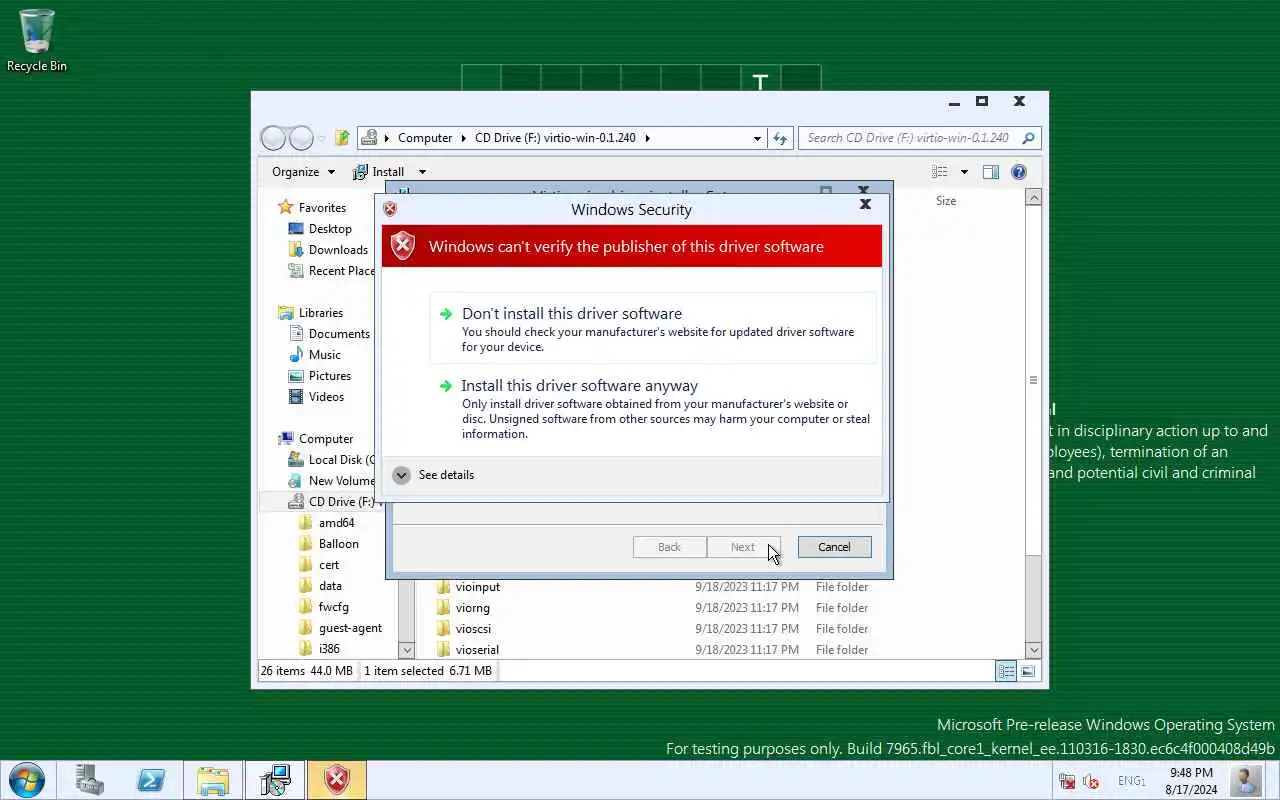Open amd64 folder in tree

327,523
